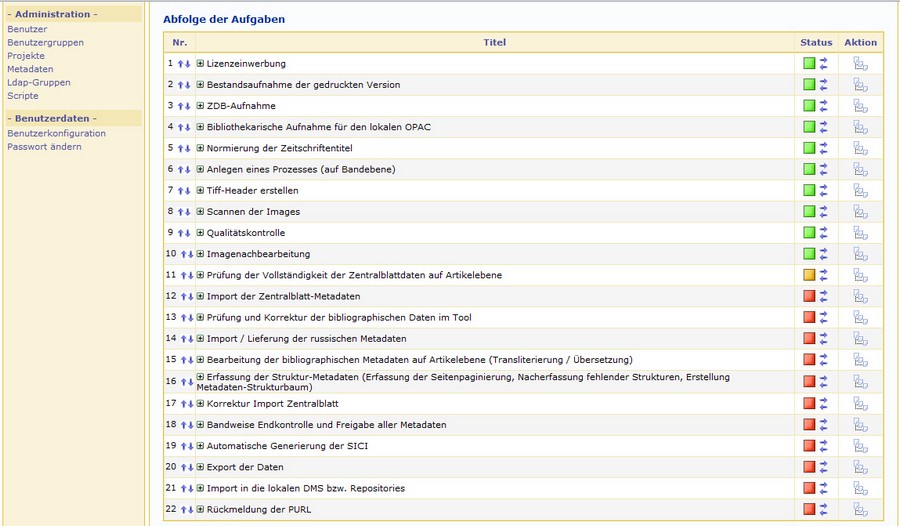Expand the Scannen der Images task

click(x=200, y=212)
